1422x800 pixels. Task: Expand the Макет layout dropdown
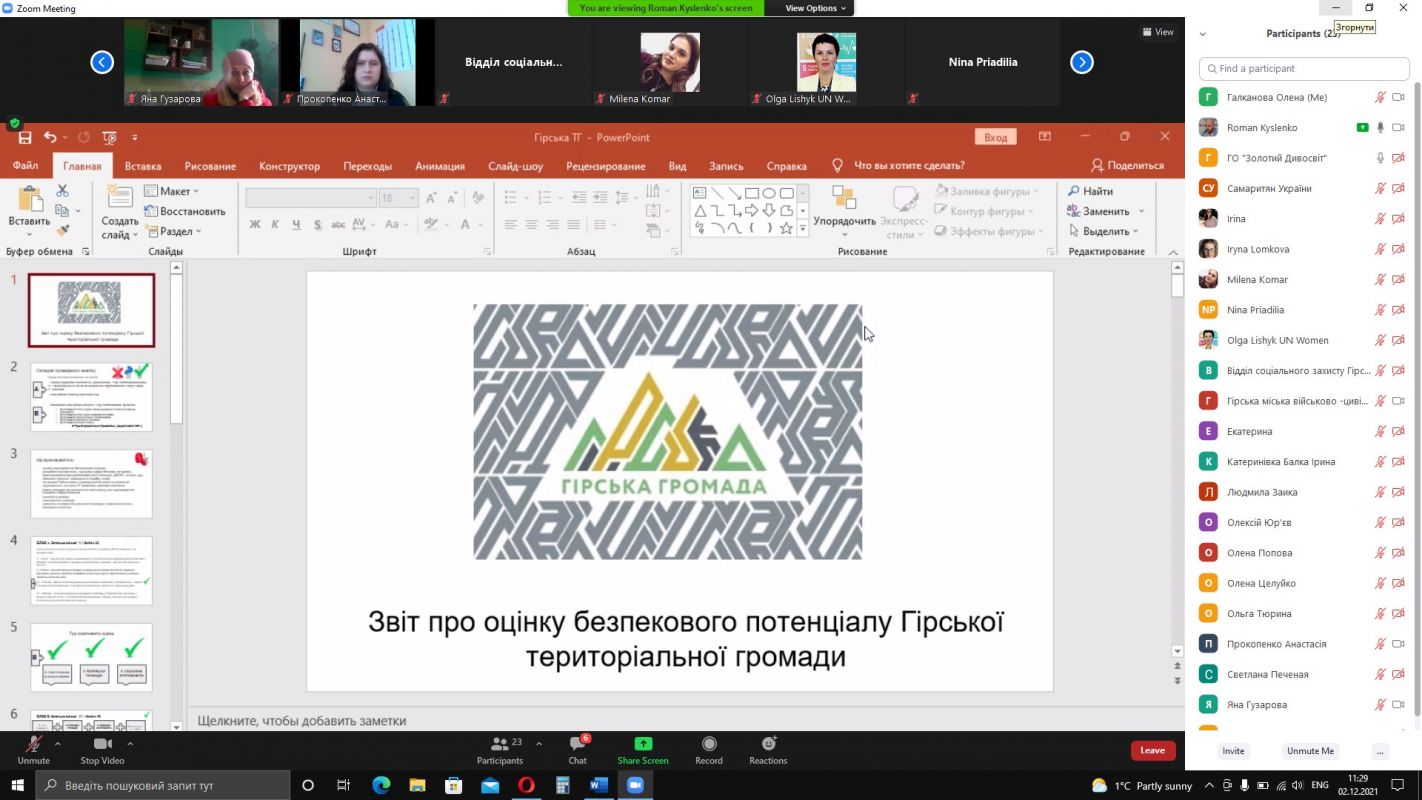(x=170, y=191)
